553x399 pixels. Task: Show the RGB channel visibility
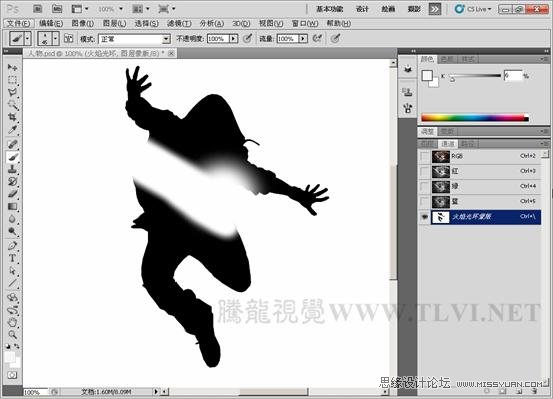(425, 156)
